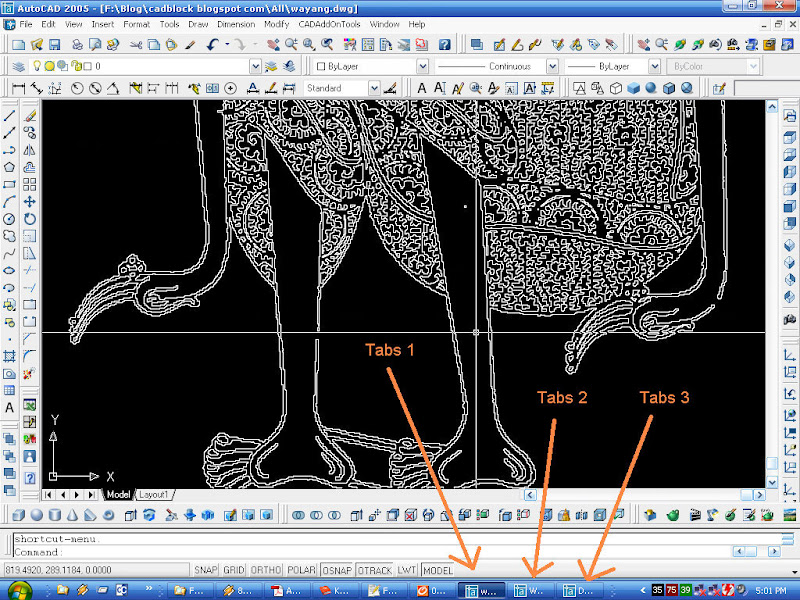Viewport: 800px width, 600px height.
Task: Click the ByLayer color box swatch
Action: (321, 66)
